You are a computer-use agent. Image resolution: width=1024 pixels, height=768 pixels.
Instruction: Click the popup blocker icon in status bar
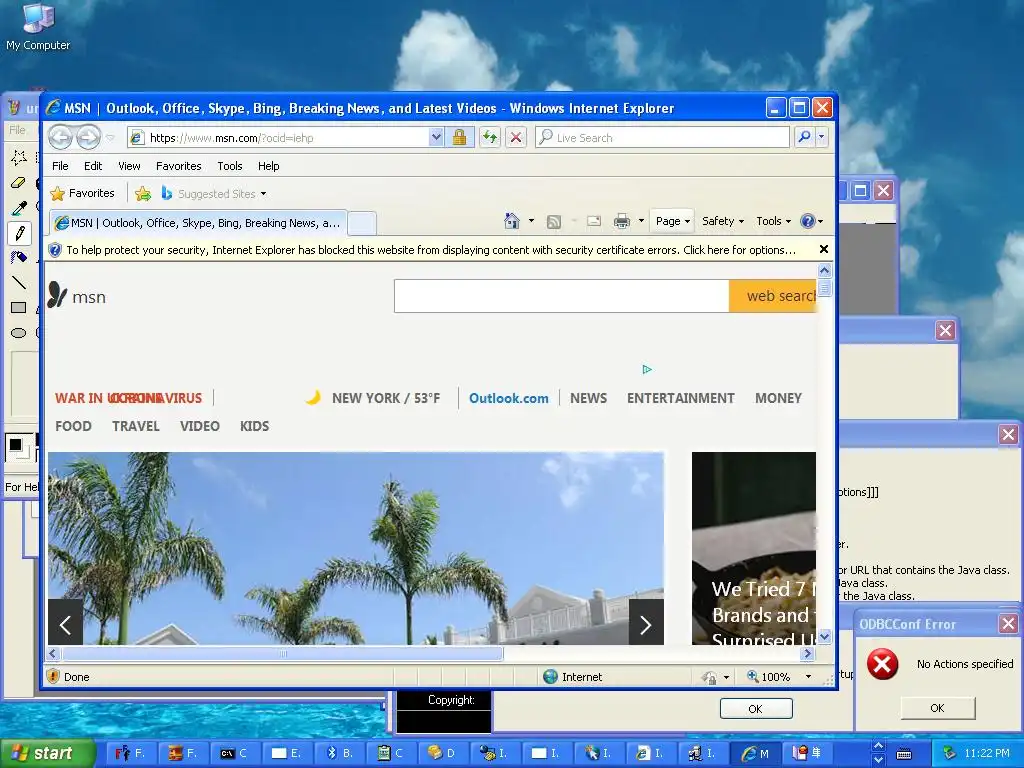coord(709,677)
